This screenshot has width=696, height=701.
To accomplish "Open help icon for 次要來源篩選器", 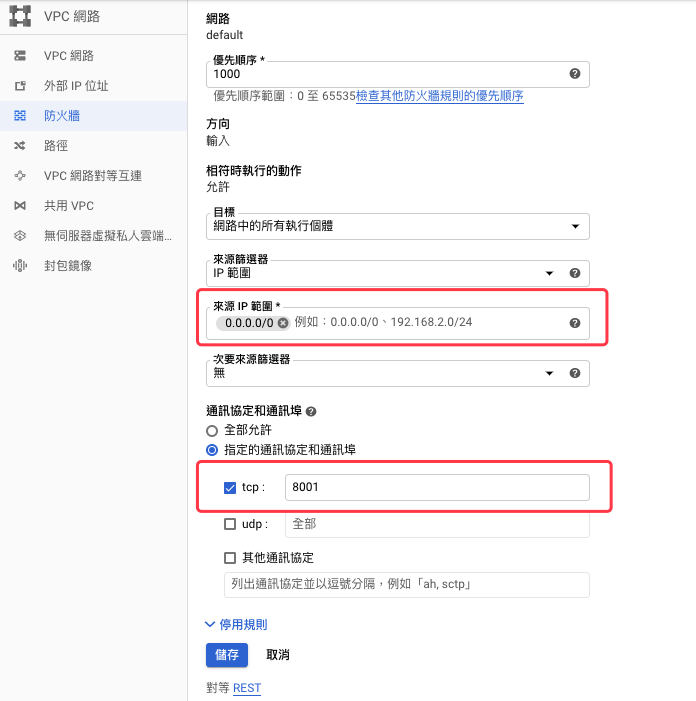I will point(575,373).
